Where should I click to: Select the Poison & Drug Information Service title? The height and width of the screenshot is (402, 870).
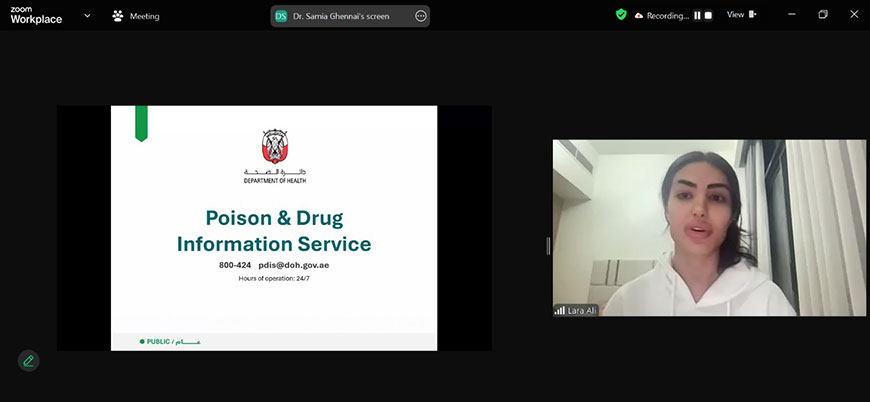[274, 231]
